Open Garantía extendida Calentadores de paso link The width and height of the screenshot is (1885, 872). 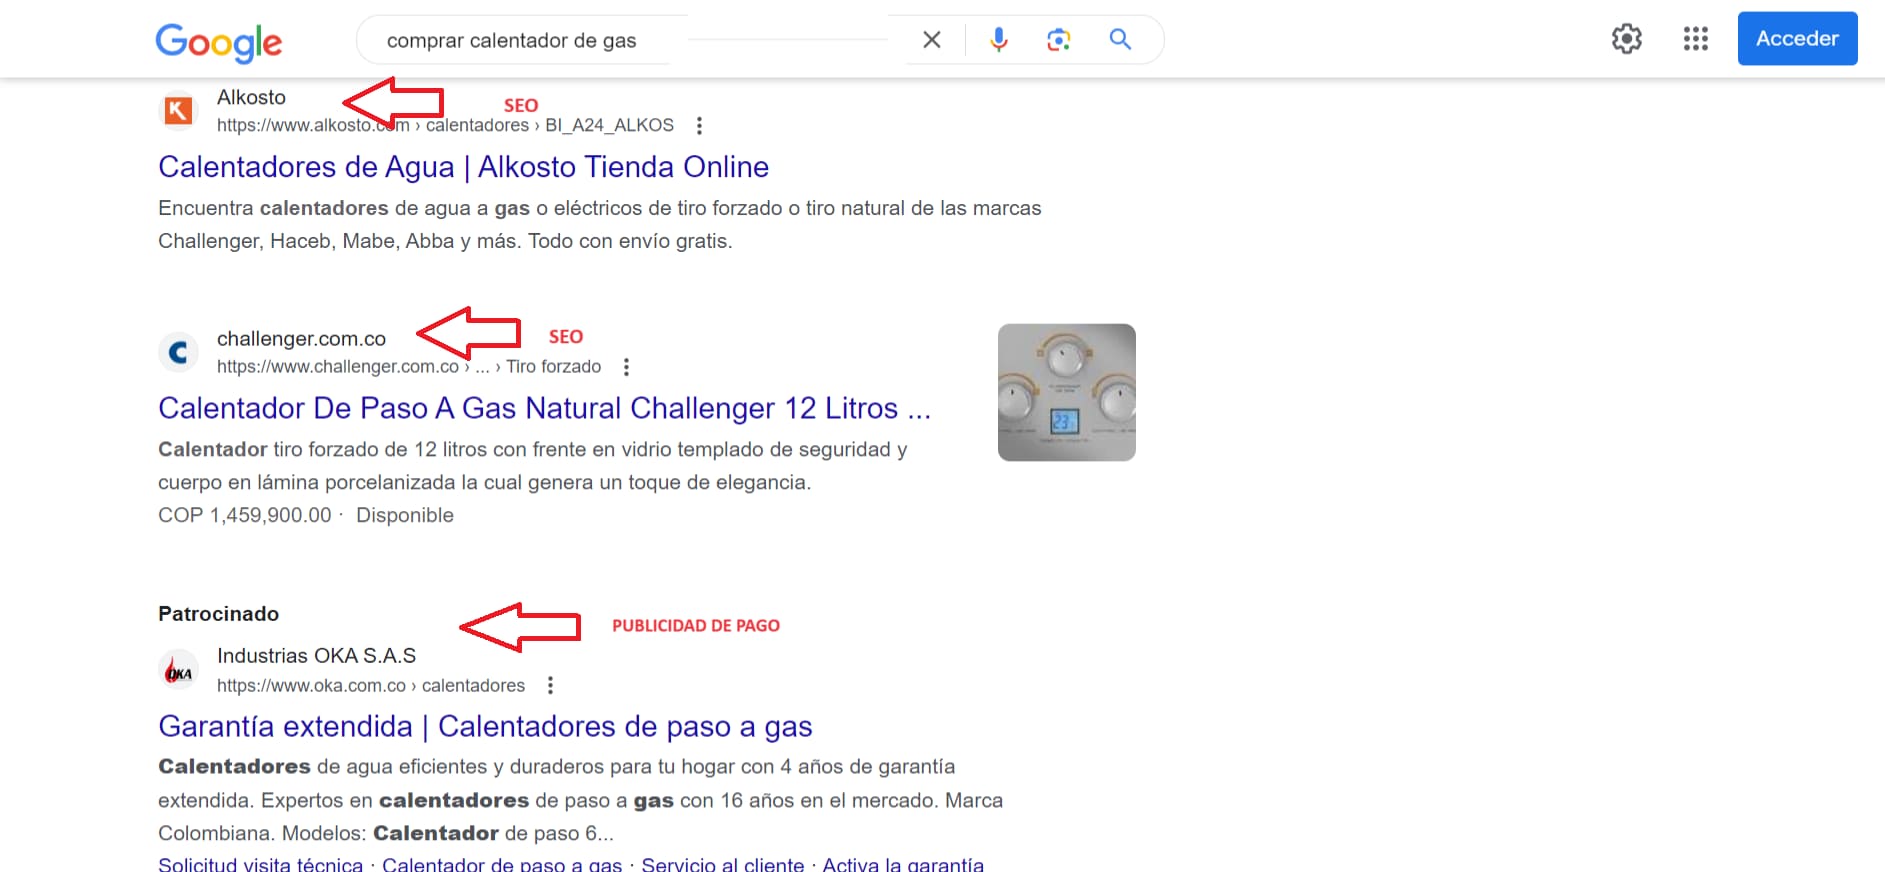(485, 726)
